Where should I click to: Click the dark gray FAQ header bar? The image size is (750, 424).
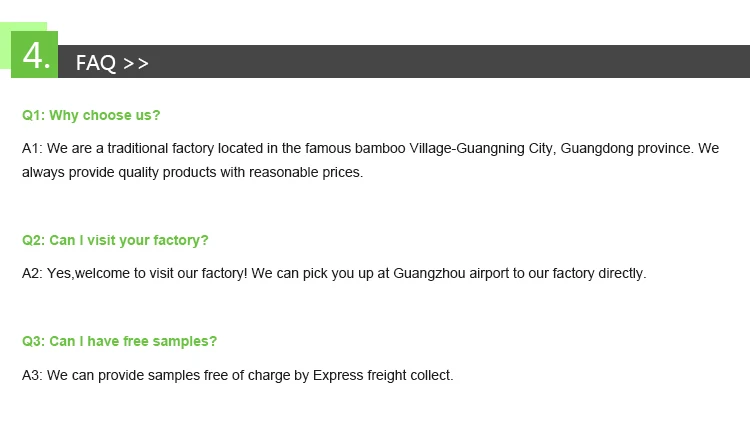coord(450,62)
